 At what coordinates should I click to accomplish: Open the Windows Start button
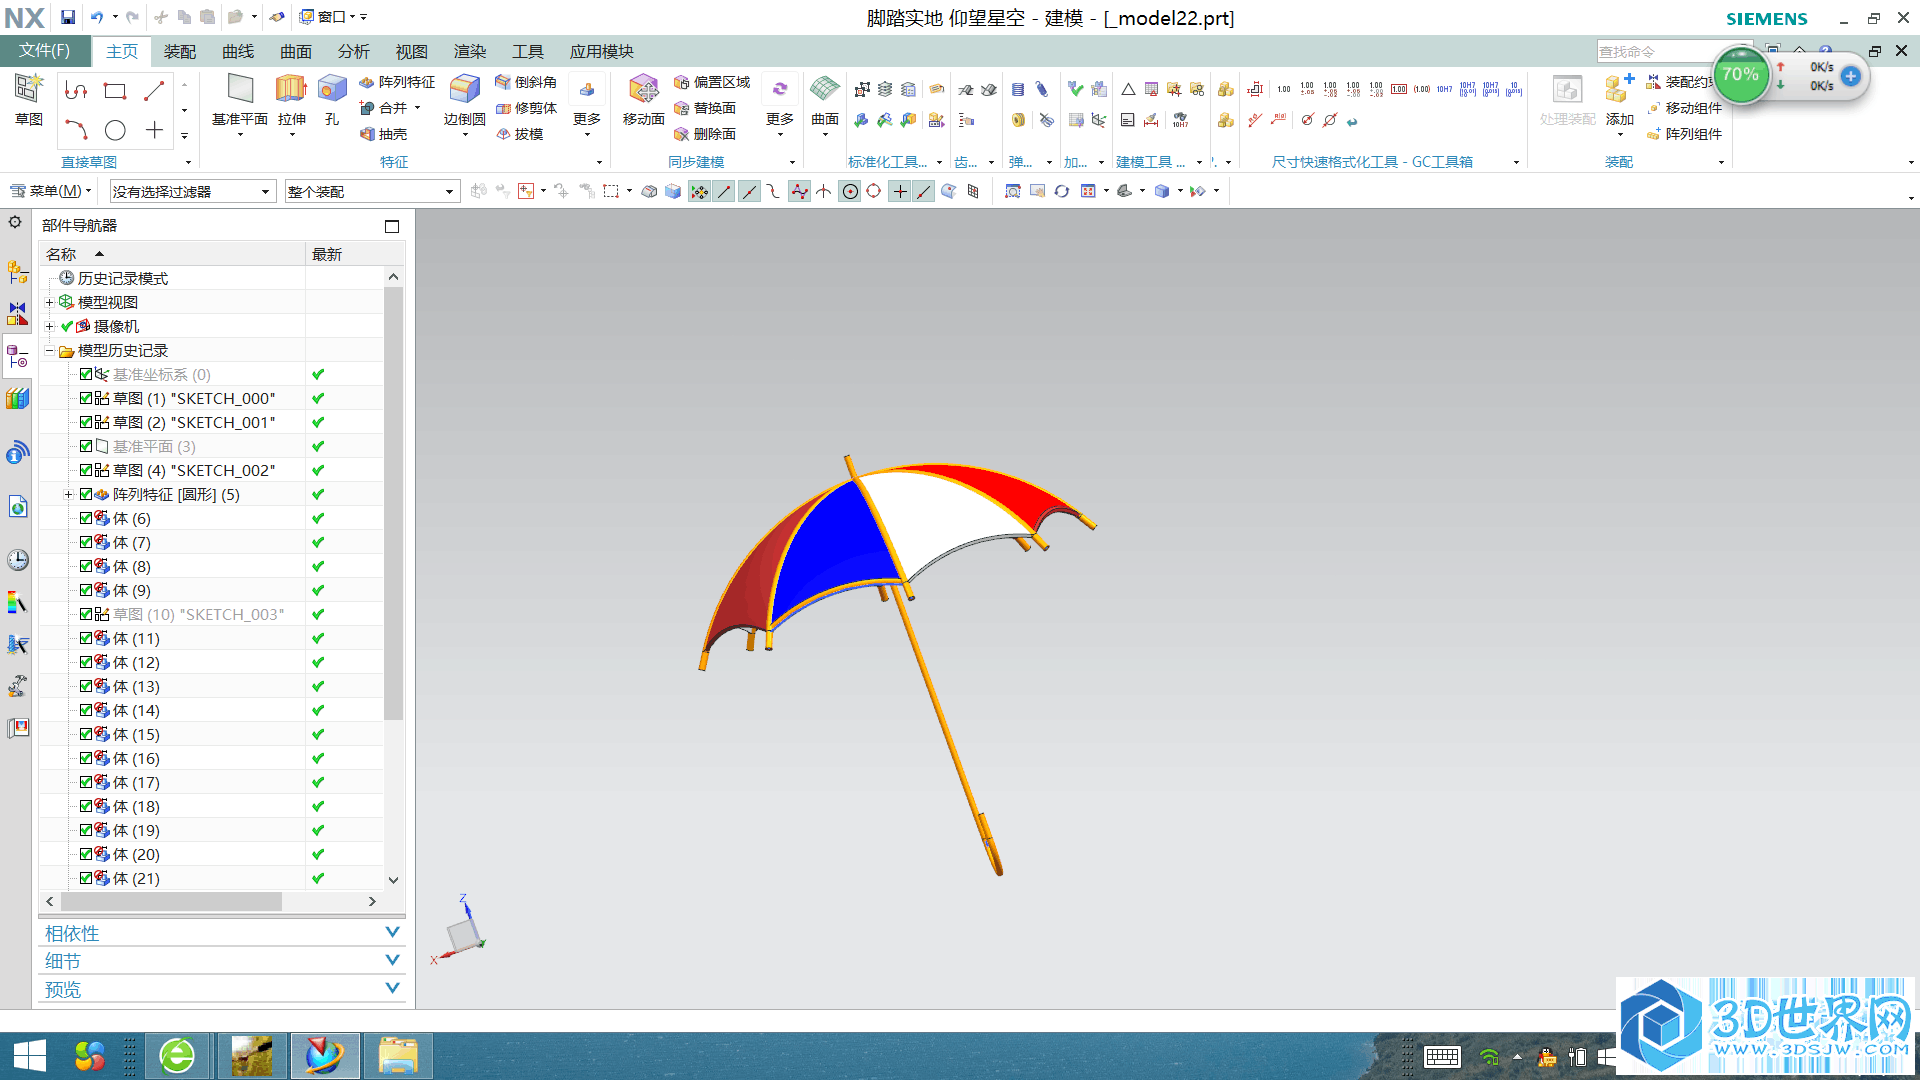pyautogui.click(x=30, y=1056)
